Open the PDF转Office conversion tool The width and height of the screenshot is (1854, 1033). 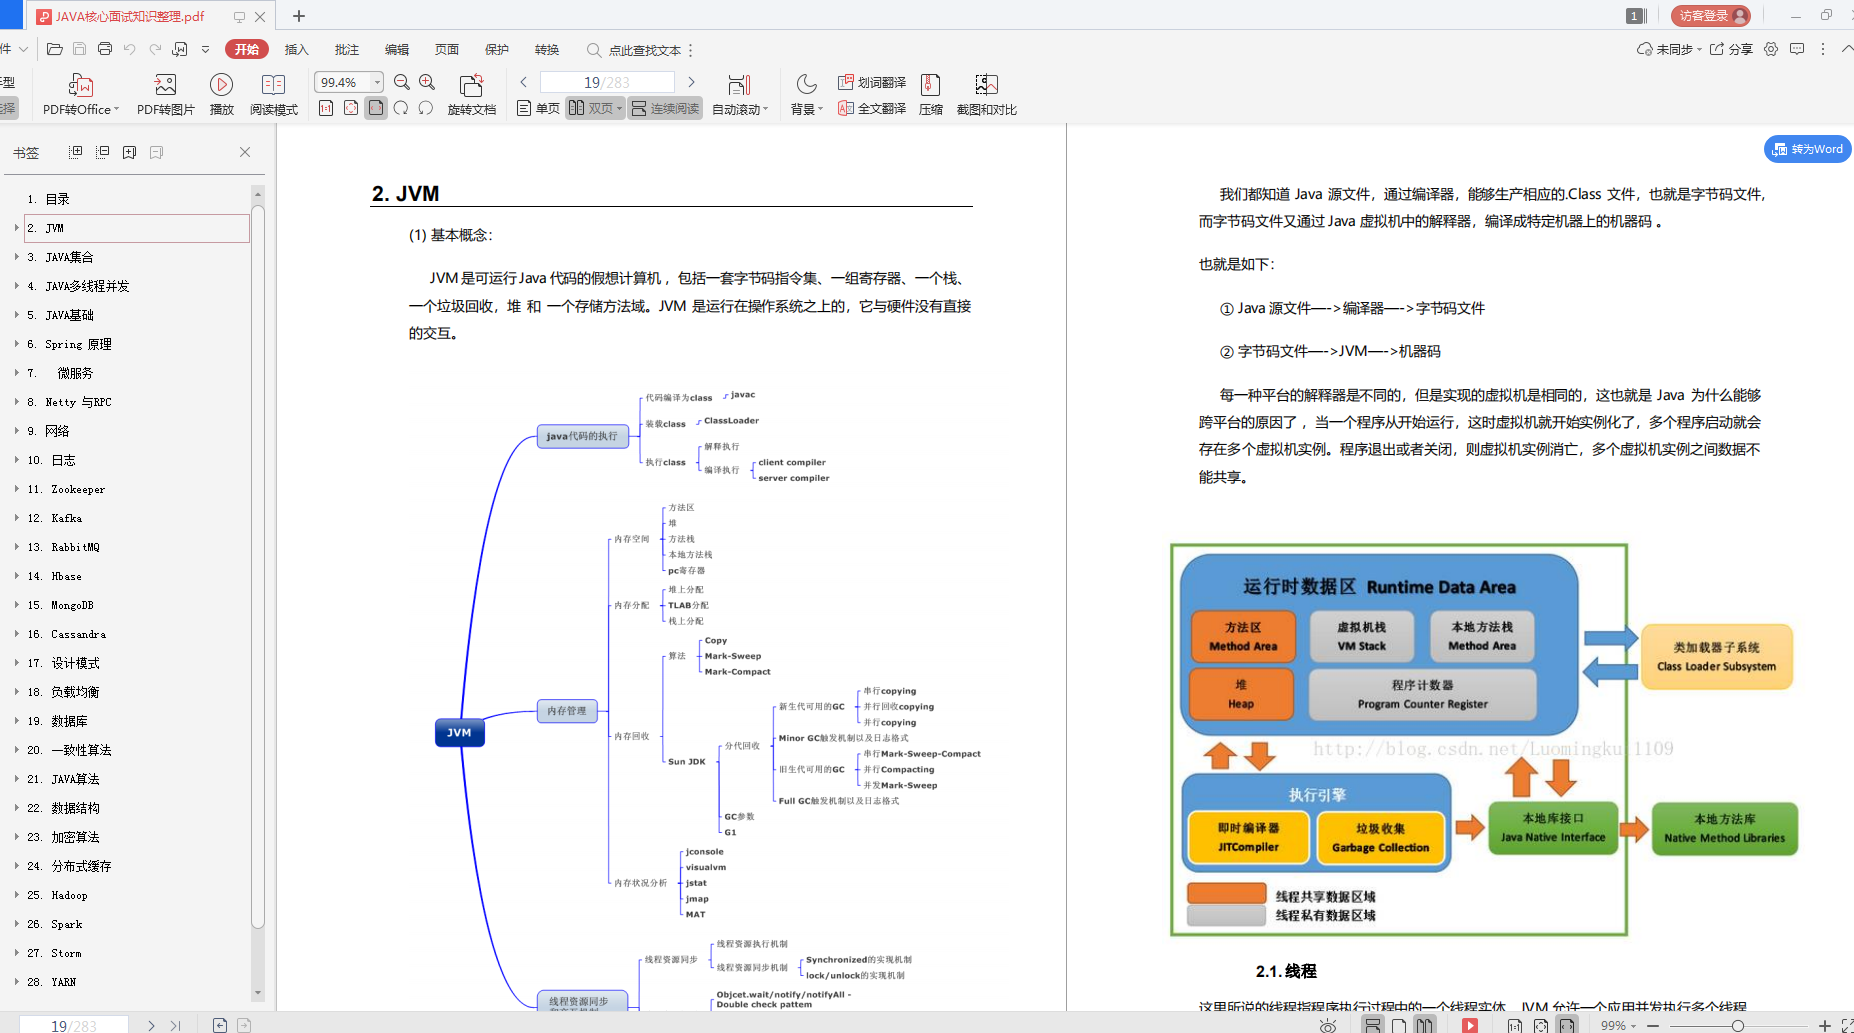pos(79,93)
